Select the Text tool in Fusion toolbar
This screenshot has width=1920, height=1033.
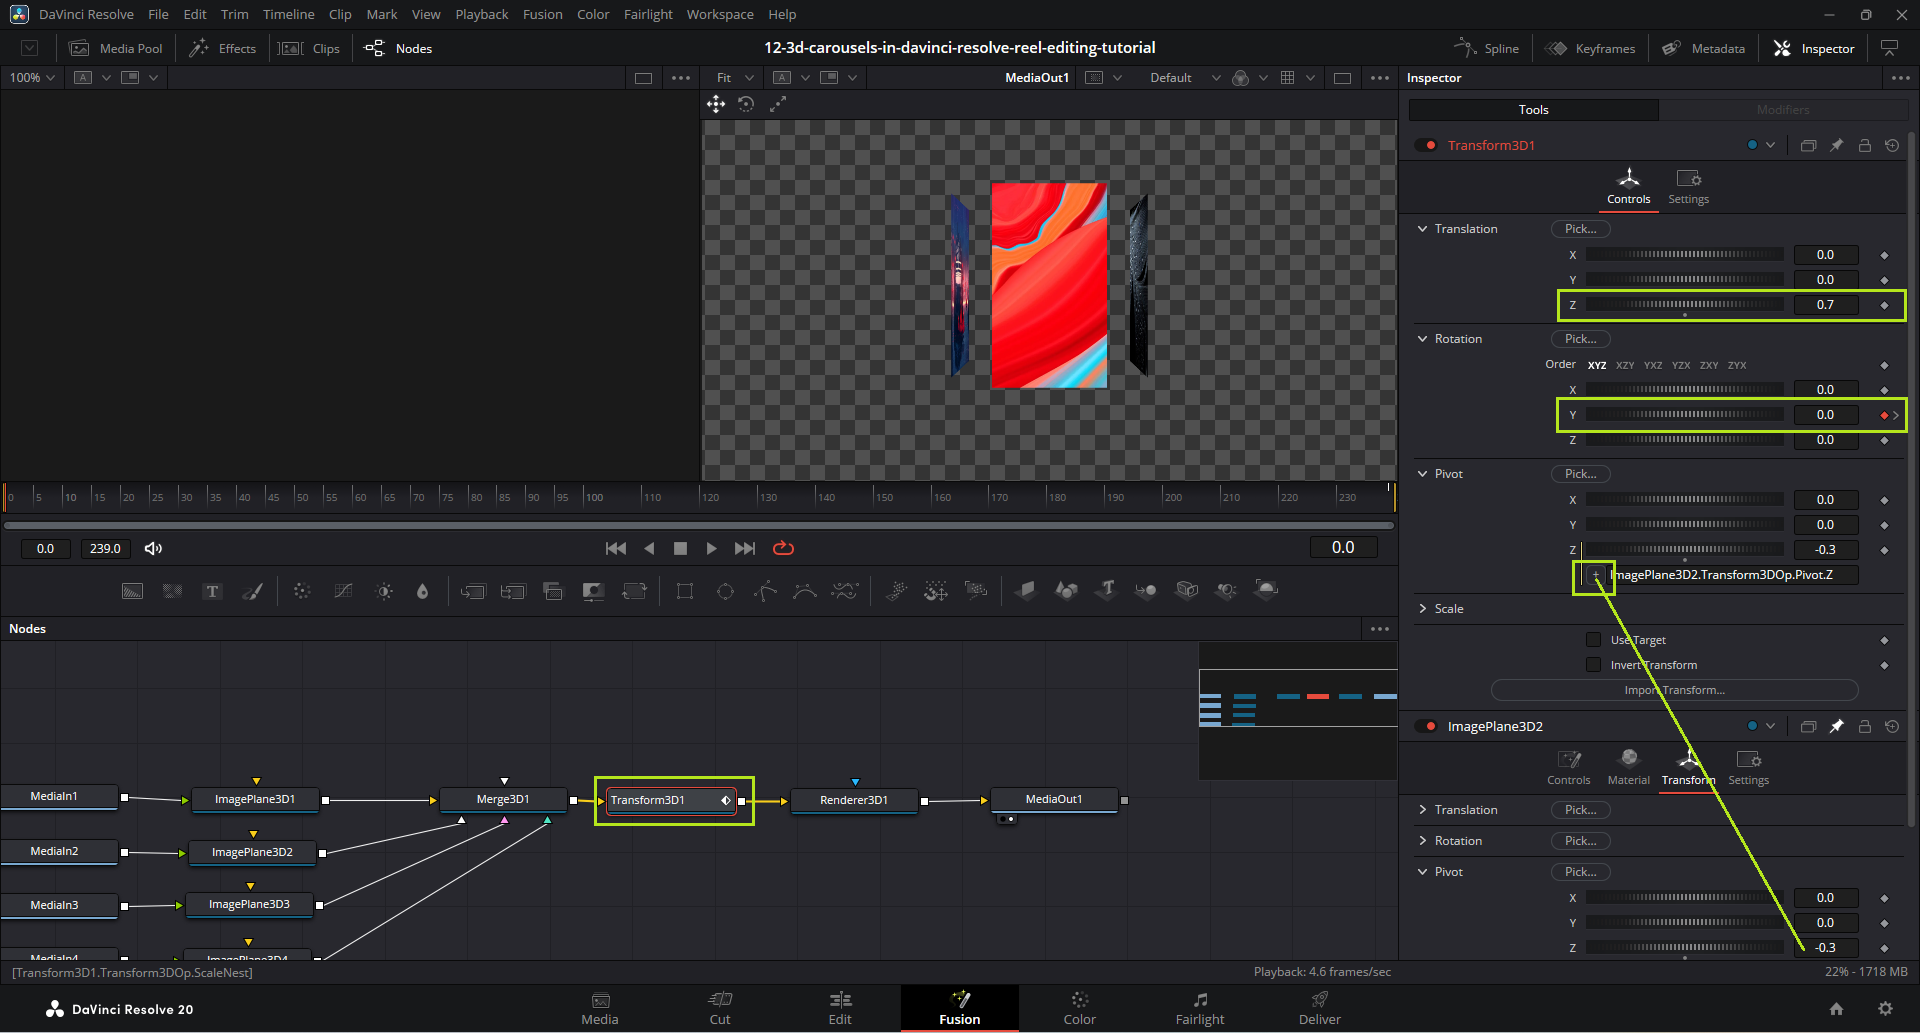tap(212, 591)
